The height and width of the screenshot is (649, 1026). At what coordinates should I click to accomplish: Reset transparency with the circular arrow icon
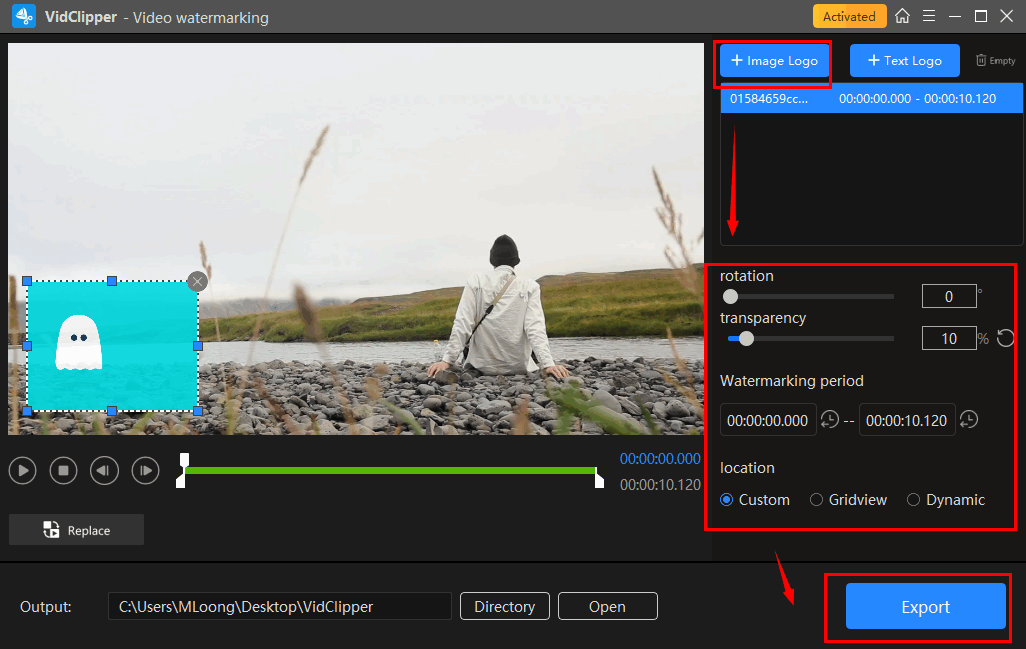[1005, 338]
